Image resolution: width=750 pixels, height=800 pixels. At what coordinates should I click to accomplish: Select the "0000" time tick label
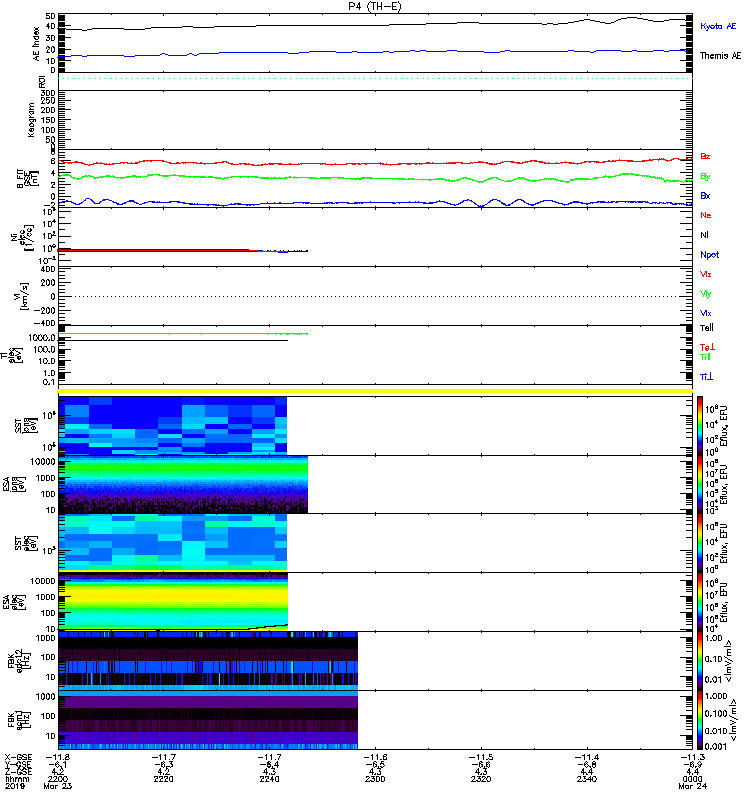pos(692,779)
